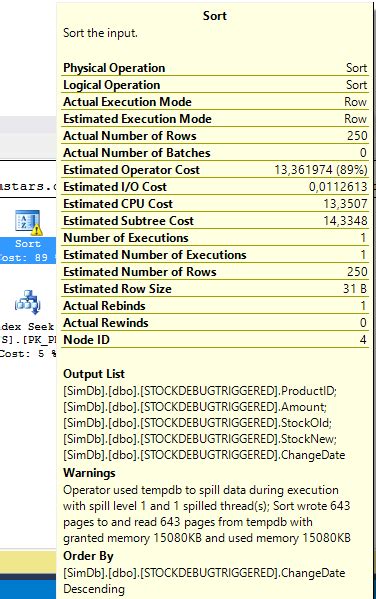Click the Estimated Operator Cost label
Viewport: 376px width, 599px height.
pyautogui.click(x=131, y=170)
